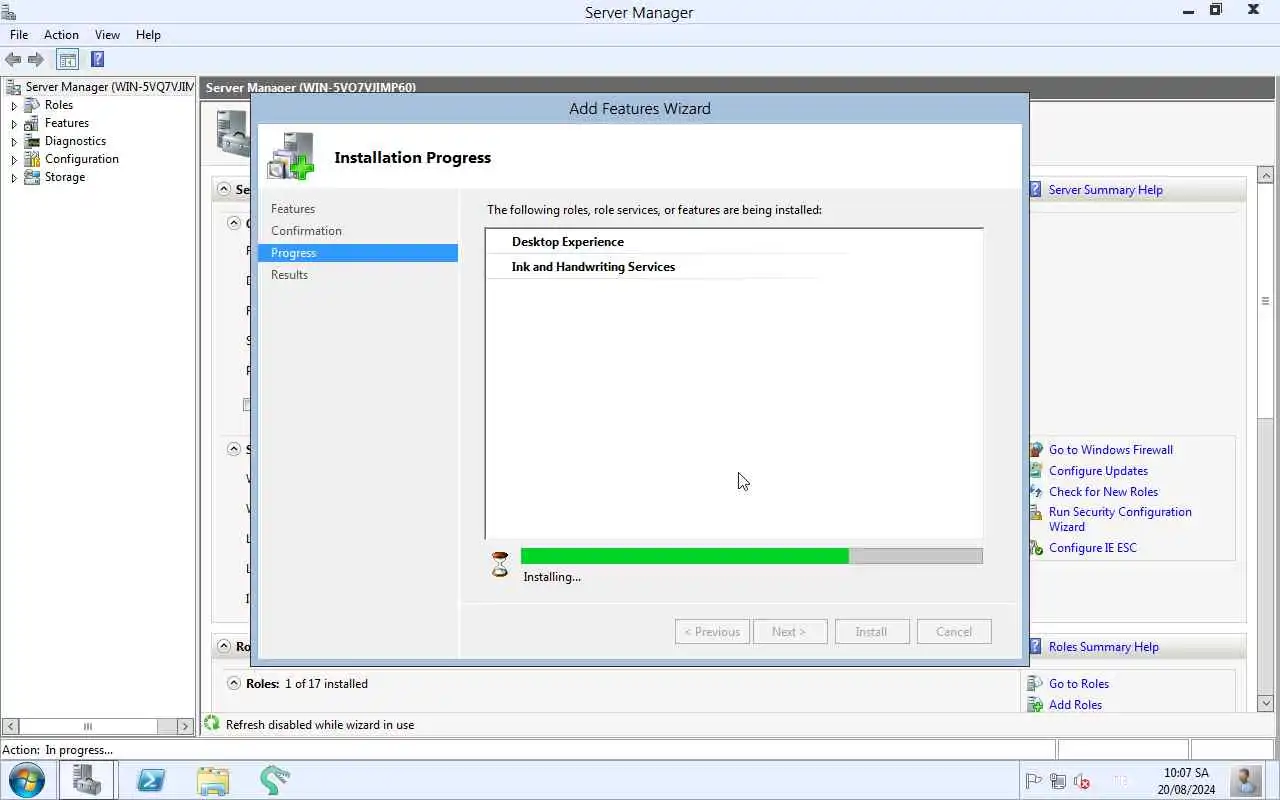
Task: Select the Server Manager root tree node
Action: click(110, 87)
